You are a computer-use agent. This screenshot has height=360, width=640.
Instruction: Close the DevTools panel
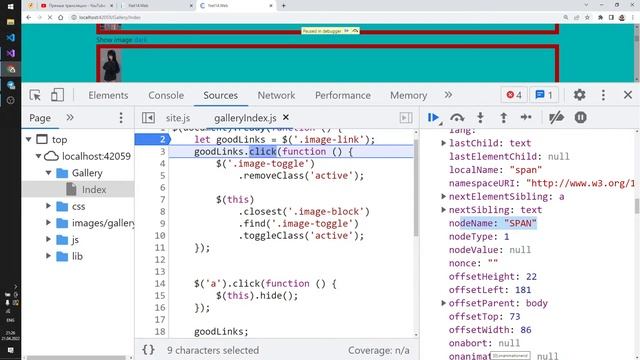(x=628, y=95)
